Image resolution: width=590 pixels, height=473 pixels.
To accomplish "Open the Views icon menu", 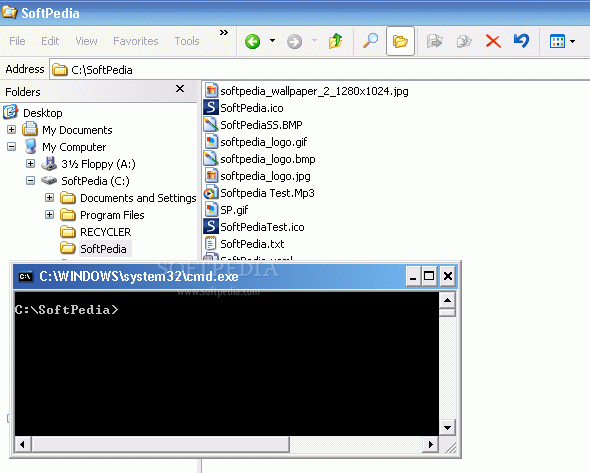I will pos(562,41).
